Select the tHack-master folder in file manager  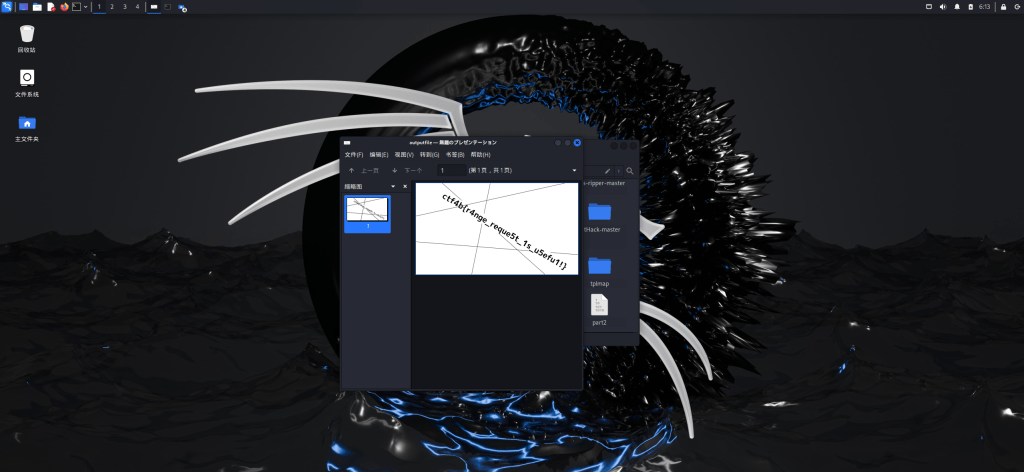[x=601, y=217]
